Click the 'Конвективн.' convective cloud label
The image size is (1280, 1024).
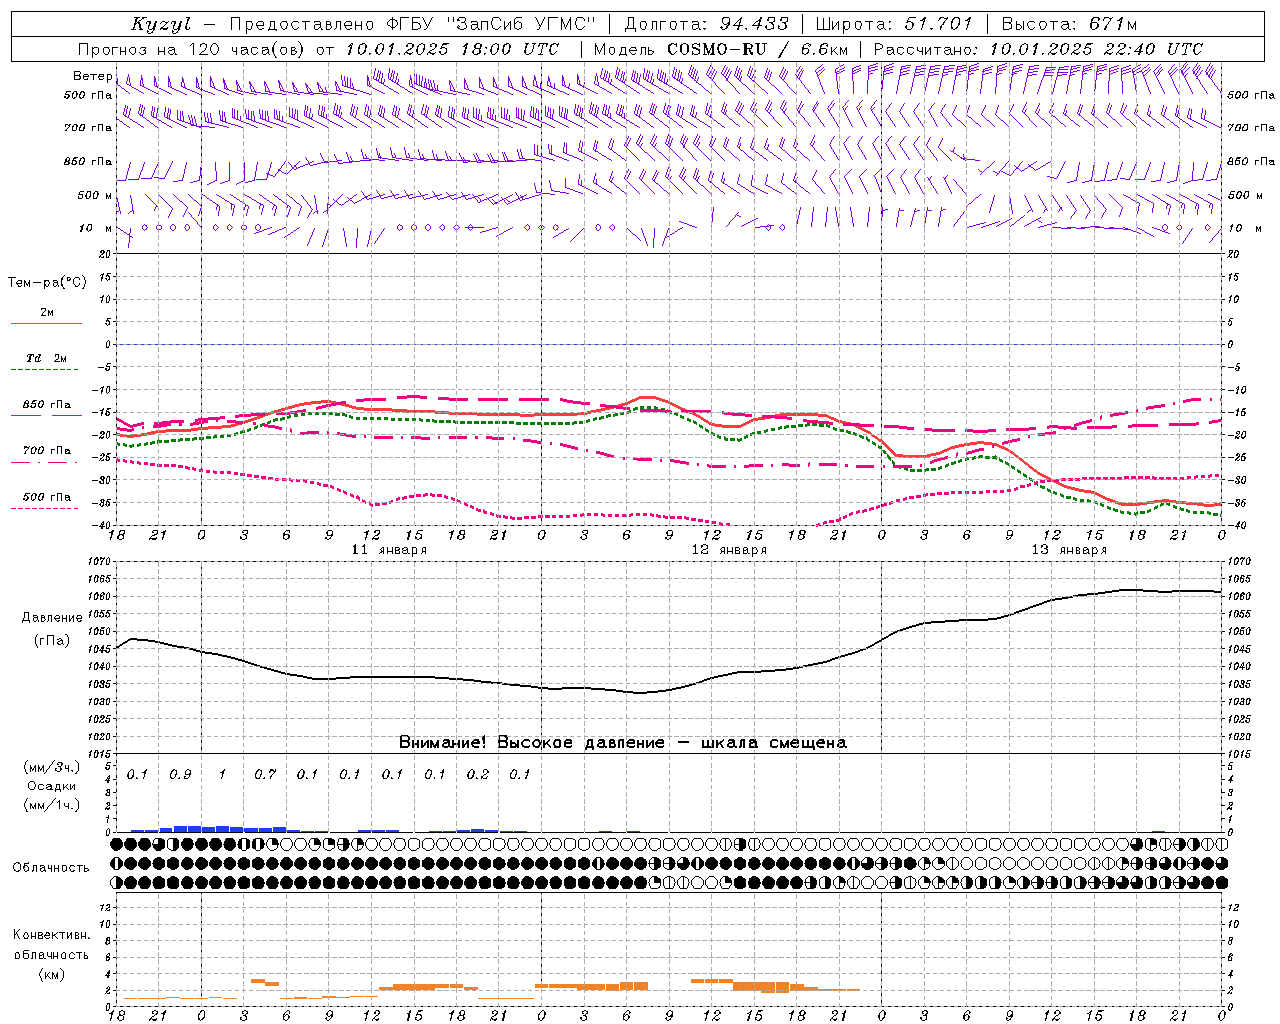(51, 935)
